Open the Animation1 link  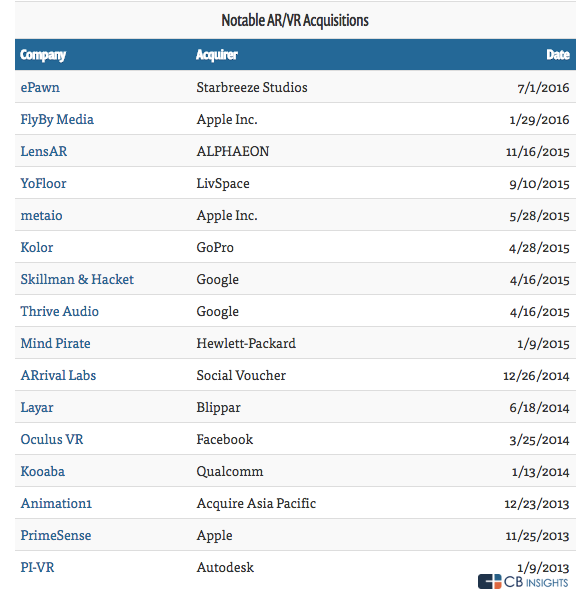tap(56, 503)
